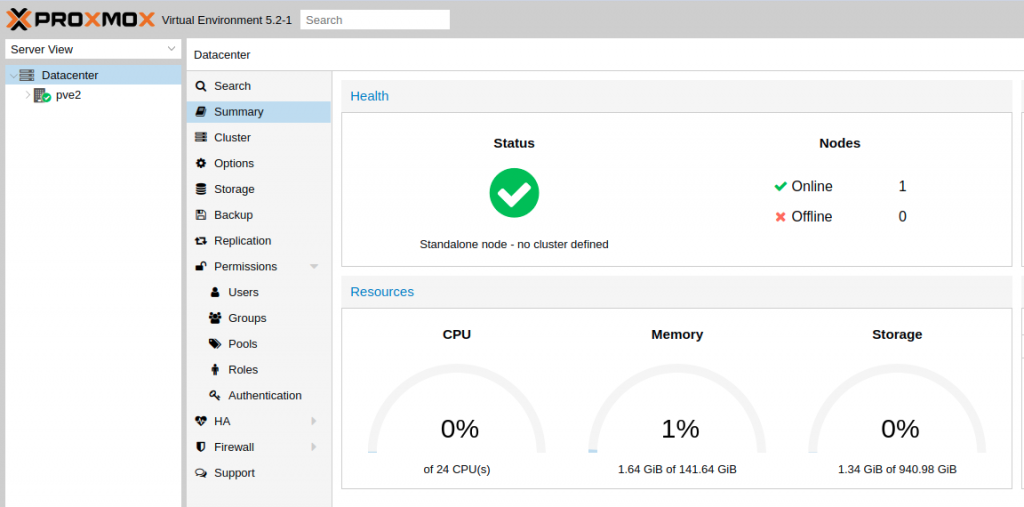Image resolution: width=1024 pixels, height=507 pixels.
Task: Collapse the Permissions submenu arrow
Action: [314, 267]
